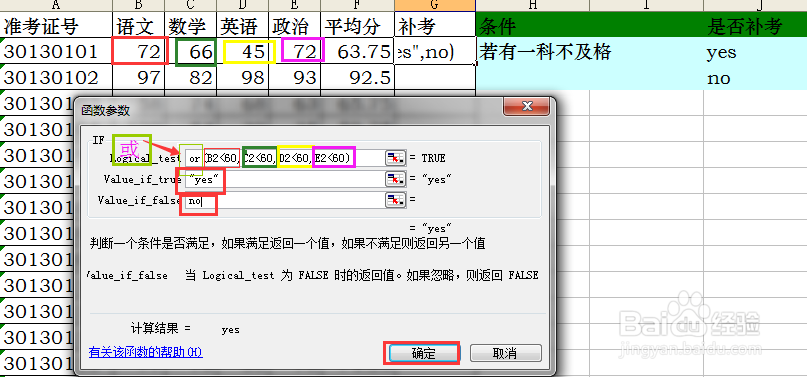Viewport: 807px width, 377px height.
Task: Click the range selector icon for Logical_test
Action: (395, 158)
